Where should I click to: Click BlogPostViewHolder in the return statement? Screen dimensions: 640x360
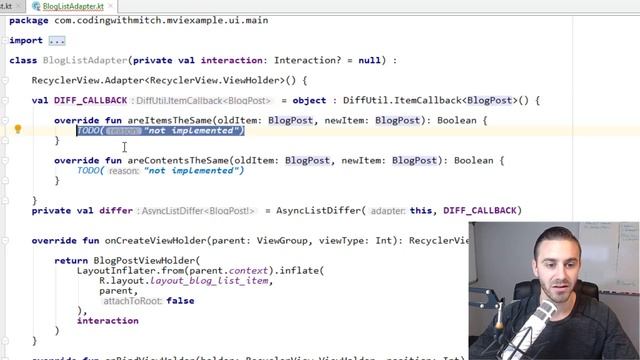click(x=144, y=260)
